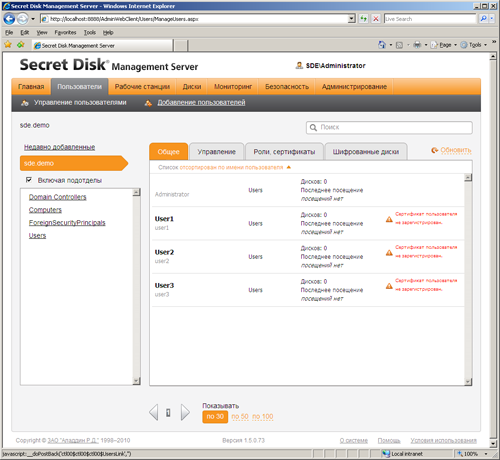Click the Поиск search input field

click(x=389, y=127)
